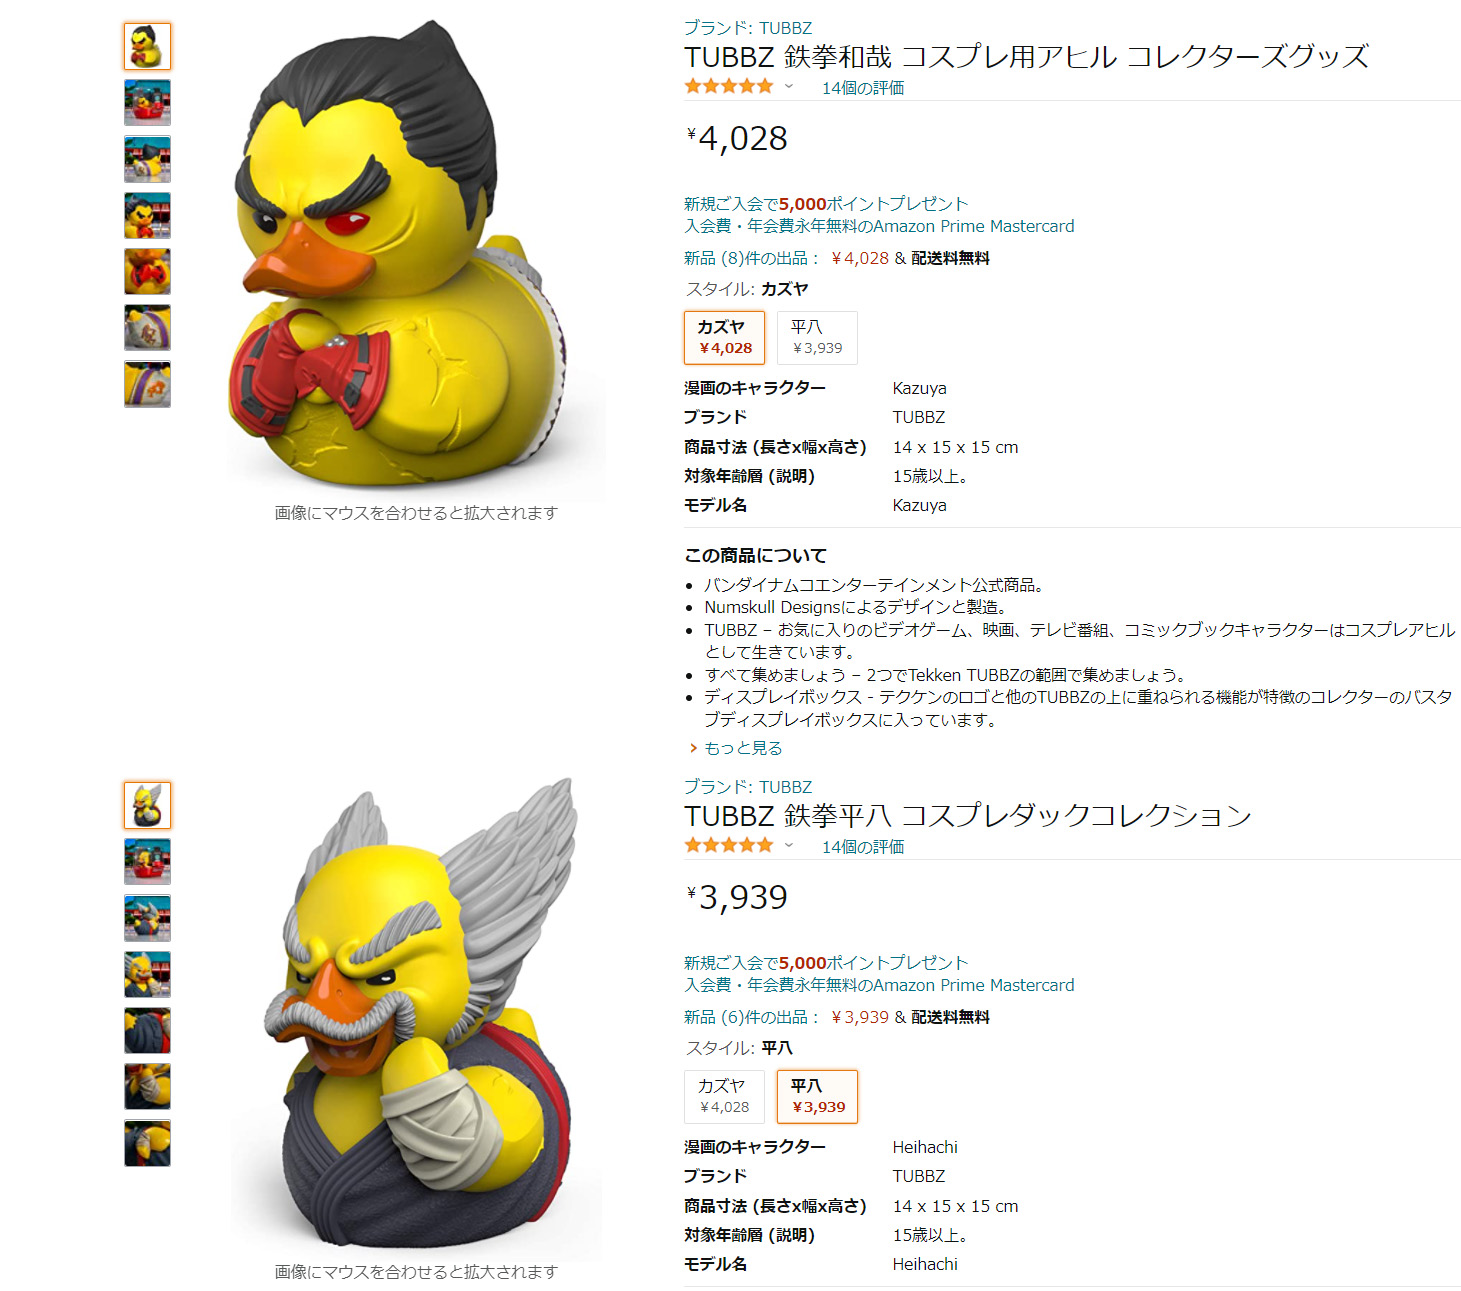Select second thumbnail of Kazuya duck listing

(x=147, y=102)
